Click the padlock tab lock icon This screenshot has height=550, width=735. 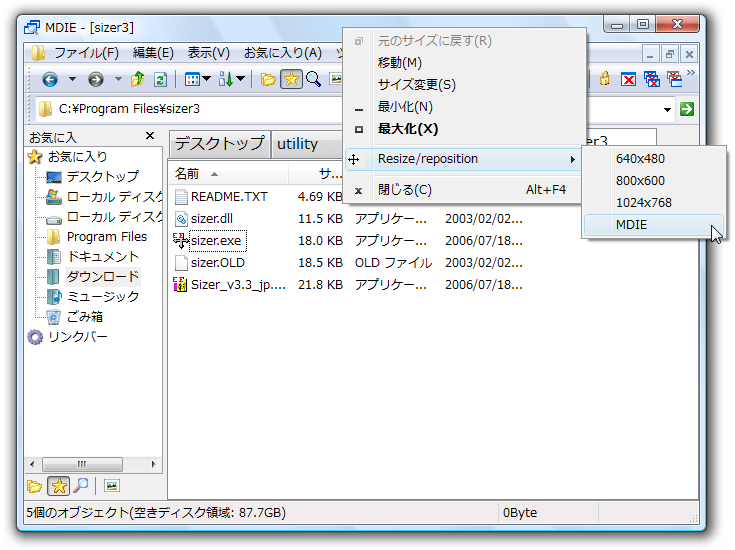tap(605, 78)
